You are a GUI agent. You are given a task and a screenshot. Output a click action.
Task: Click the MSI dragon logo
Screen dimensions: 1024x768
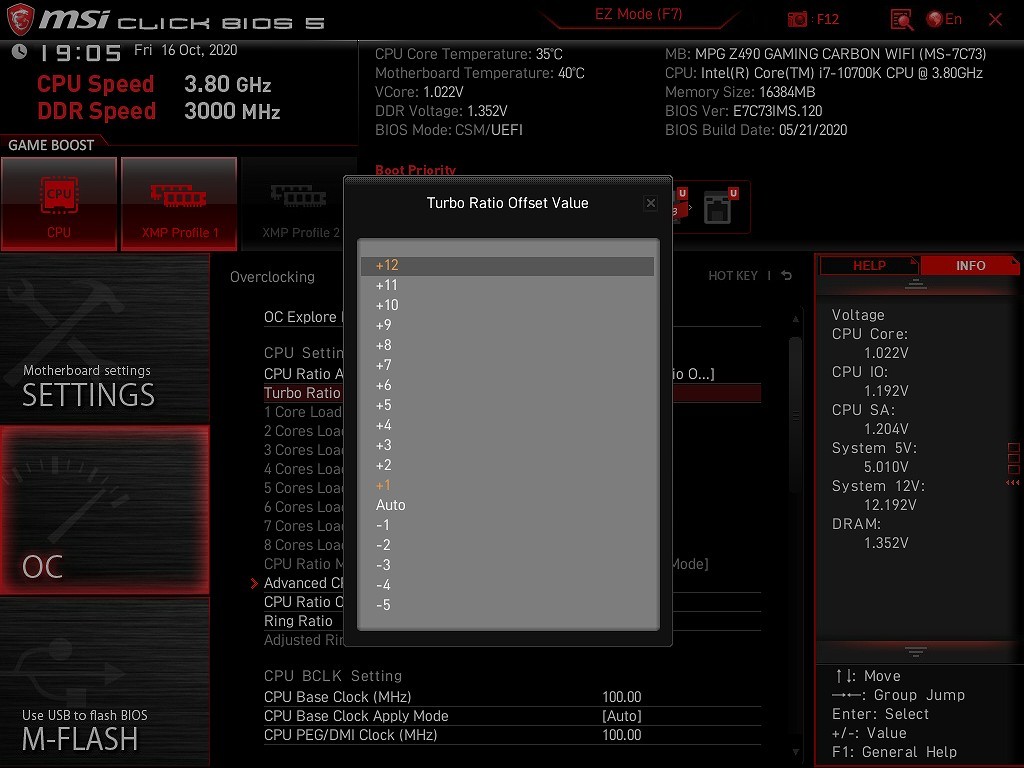point(20,20)
